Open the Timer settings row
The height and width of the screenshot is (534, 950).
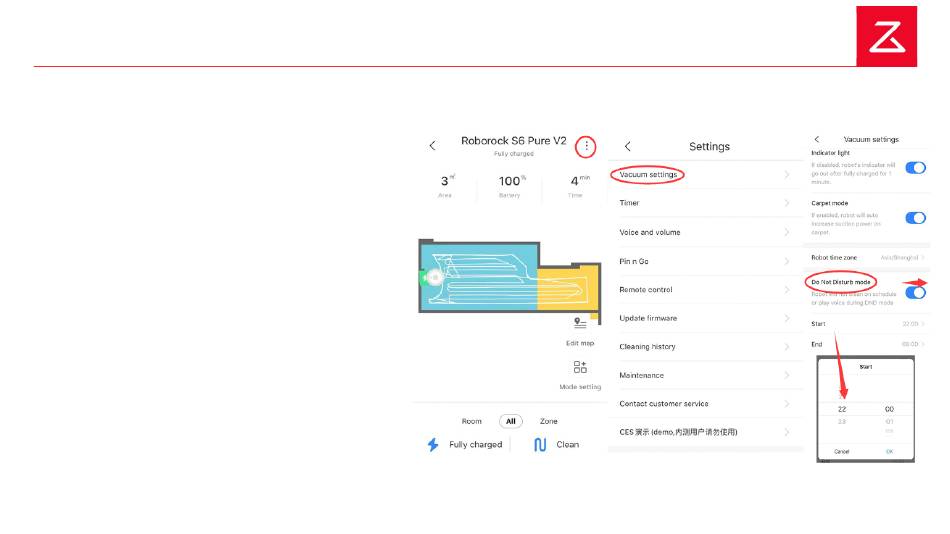[x=705, y=203]
